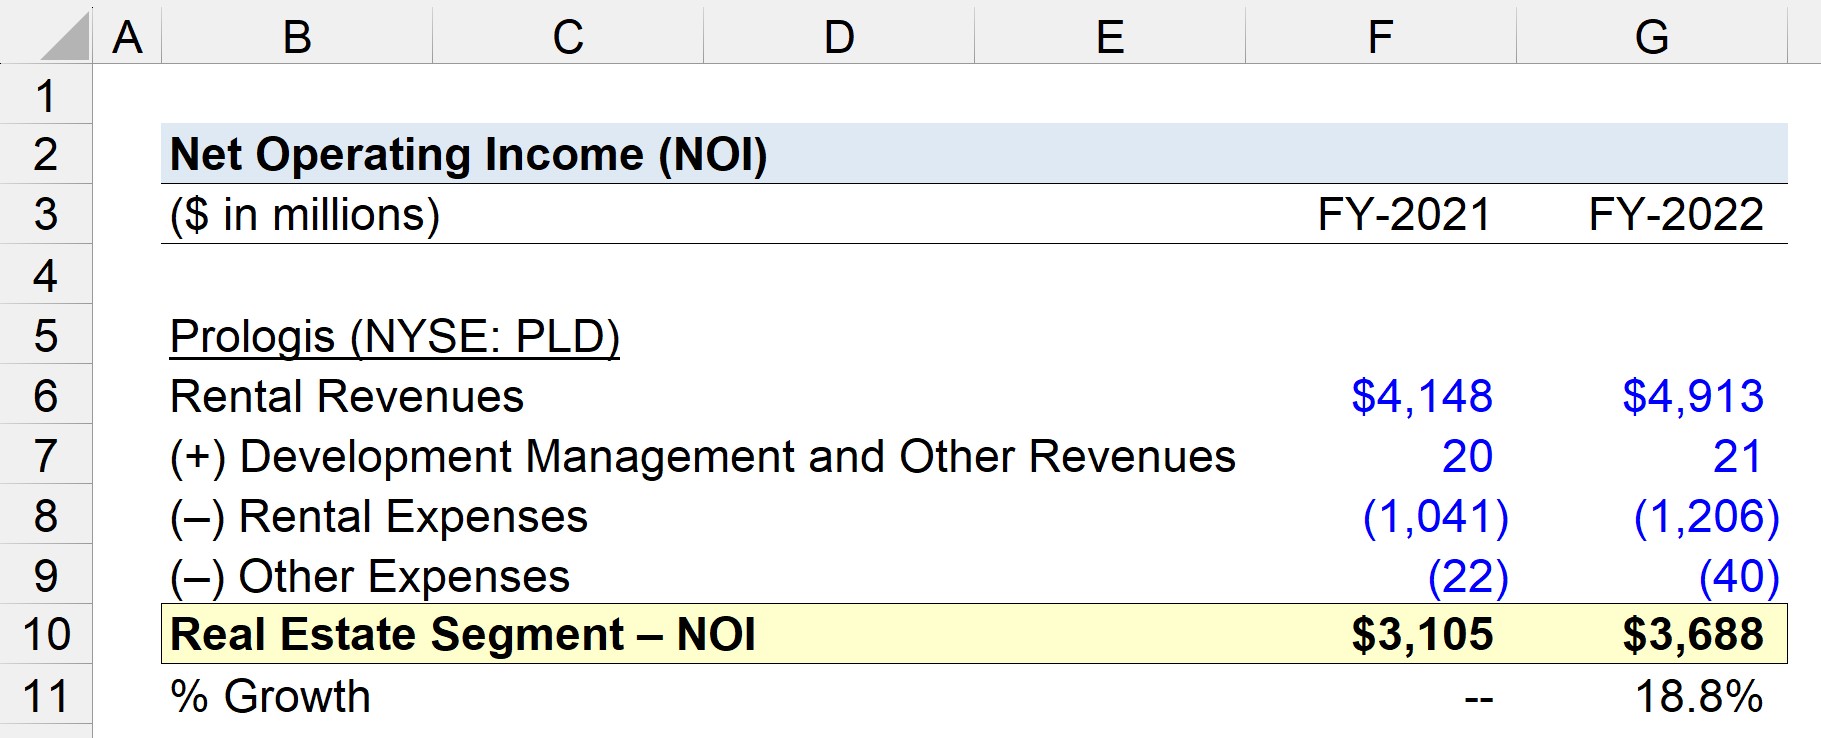Select column F header
1821x738 pixels.
(1381, 37)
